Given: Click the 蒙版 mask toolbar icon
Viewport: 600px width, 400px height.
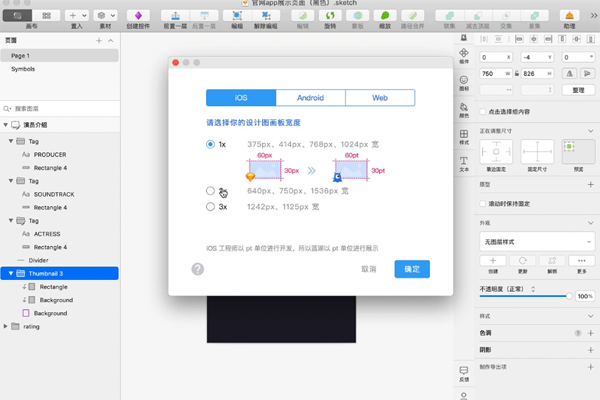Looking at the screenshot, I should click(357, 16).
